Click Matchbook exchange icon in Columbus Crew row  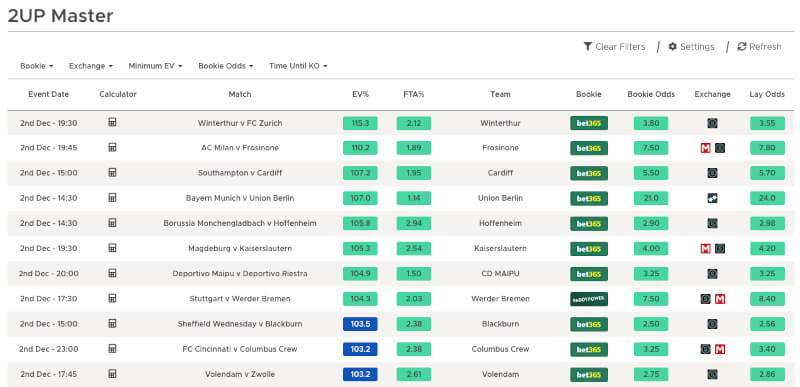pos(720,349)
